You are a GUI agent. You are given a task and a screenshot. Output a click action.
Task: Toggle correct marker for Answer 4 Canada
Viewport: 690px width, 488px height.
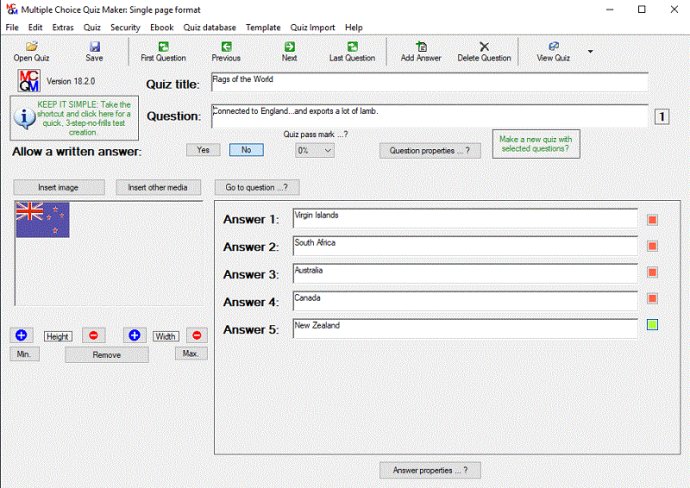click(x=652, y=299)
